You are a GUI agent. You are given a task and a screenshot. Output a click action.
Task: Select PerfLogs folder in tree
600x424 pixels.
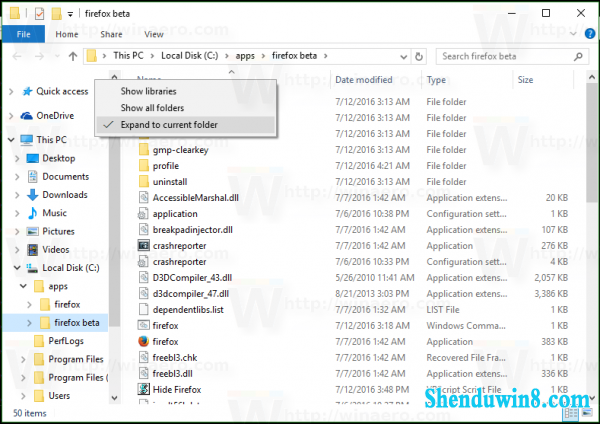[x=65, y=341]
